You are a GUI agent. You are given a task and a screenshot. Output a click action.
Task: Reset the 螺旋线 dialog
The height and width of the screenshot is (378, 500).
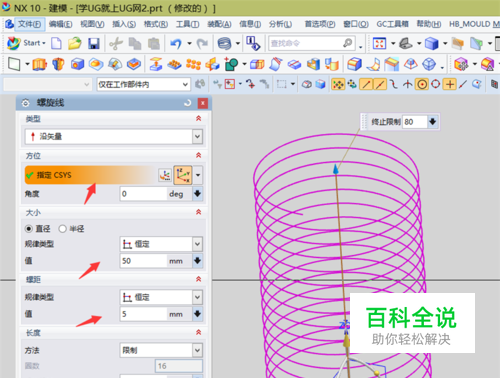click(x=188, y=103)
